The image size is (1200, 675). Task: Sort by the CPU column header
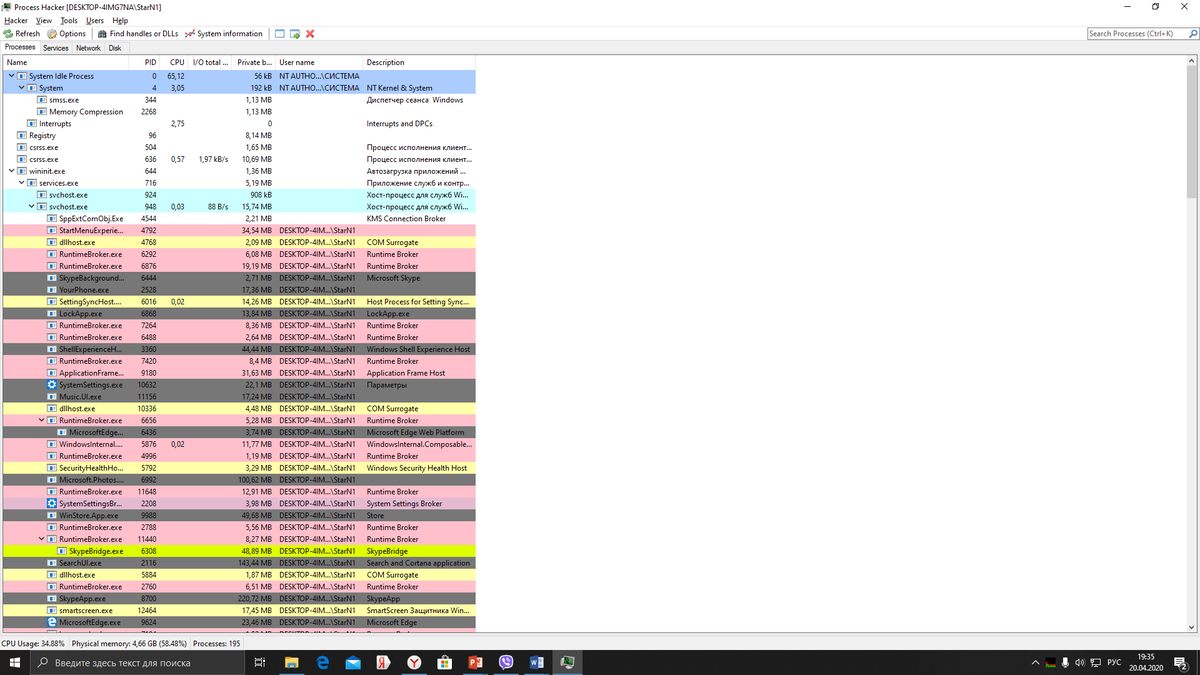[x=175, y=62]
